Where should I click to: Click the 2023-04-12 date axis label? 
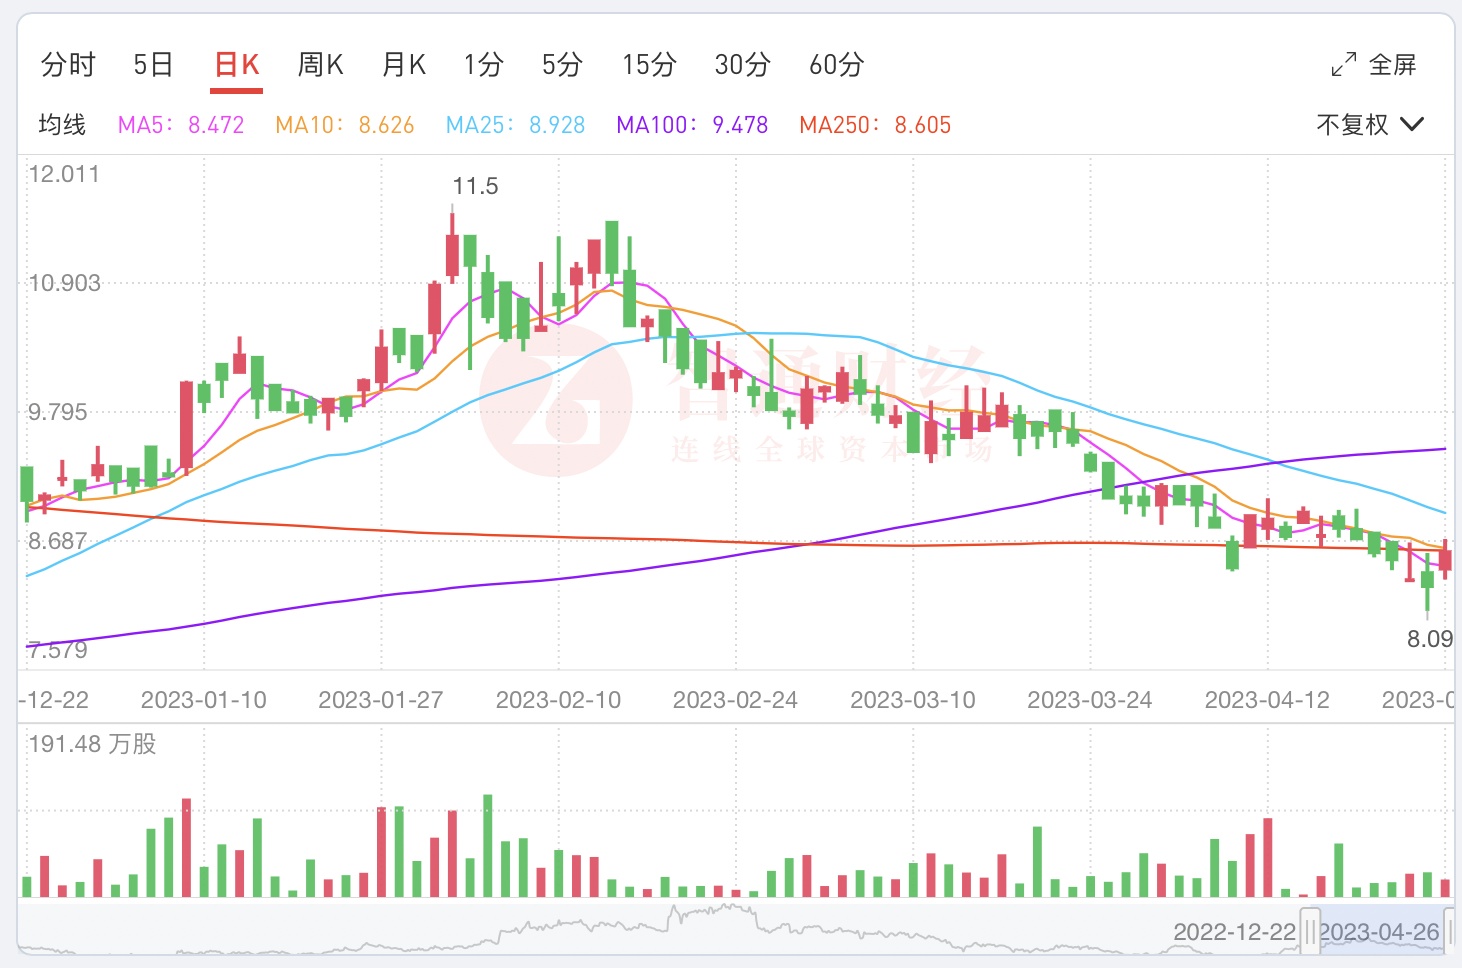(x=1267, y=700)
